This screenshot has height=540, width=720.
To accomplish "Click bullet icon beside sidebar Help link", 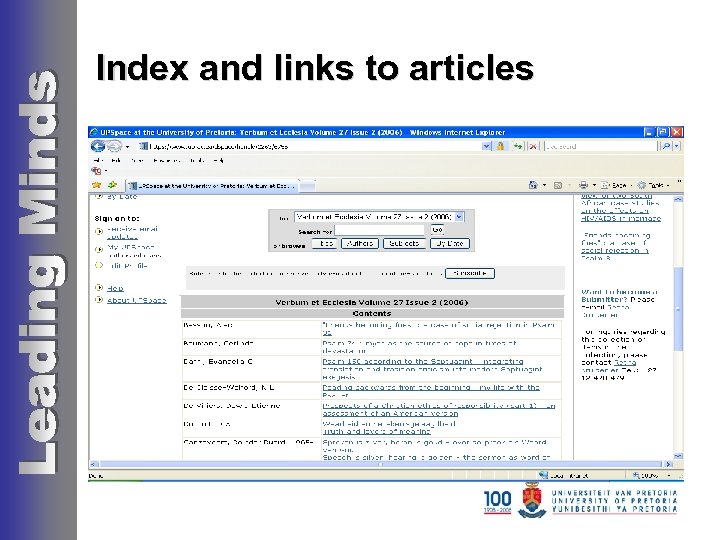I will coord(98,287).
